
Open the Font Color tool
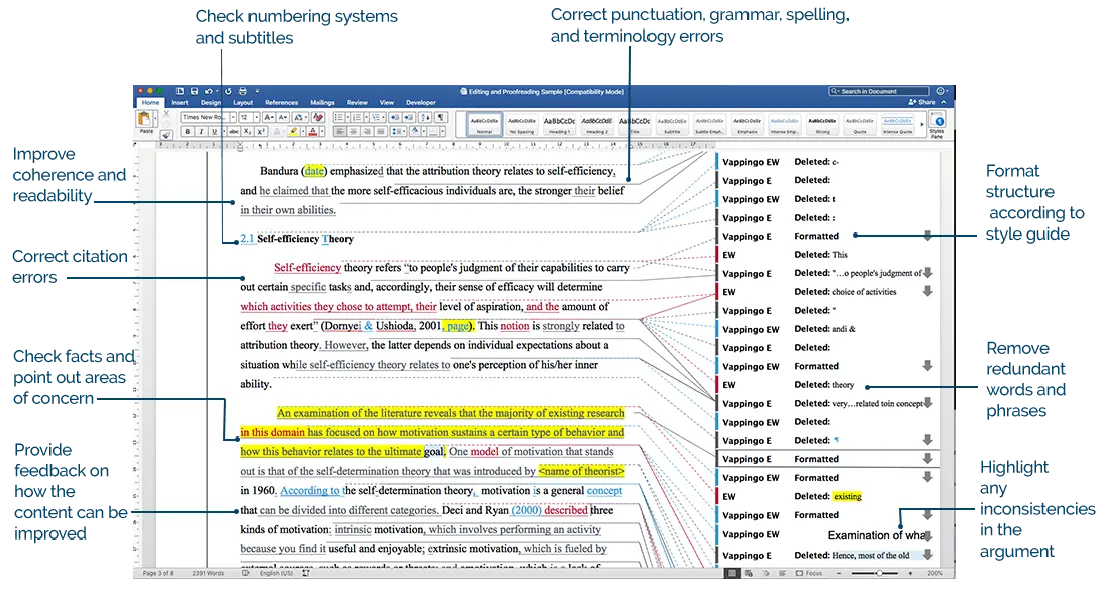(x=312, y=130)
